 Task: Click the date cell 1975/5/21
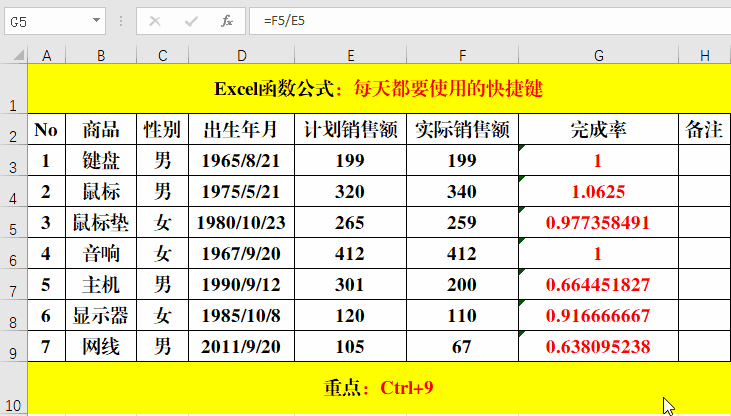[241, 192]
